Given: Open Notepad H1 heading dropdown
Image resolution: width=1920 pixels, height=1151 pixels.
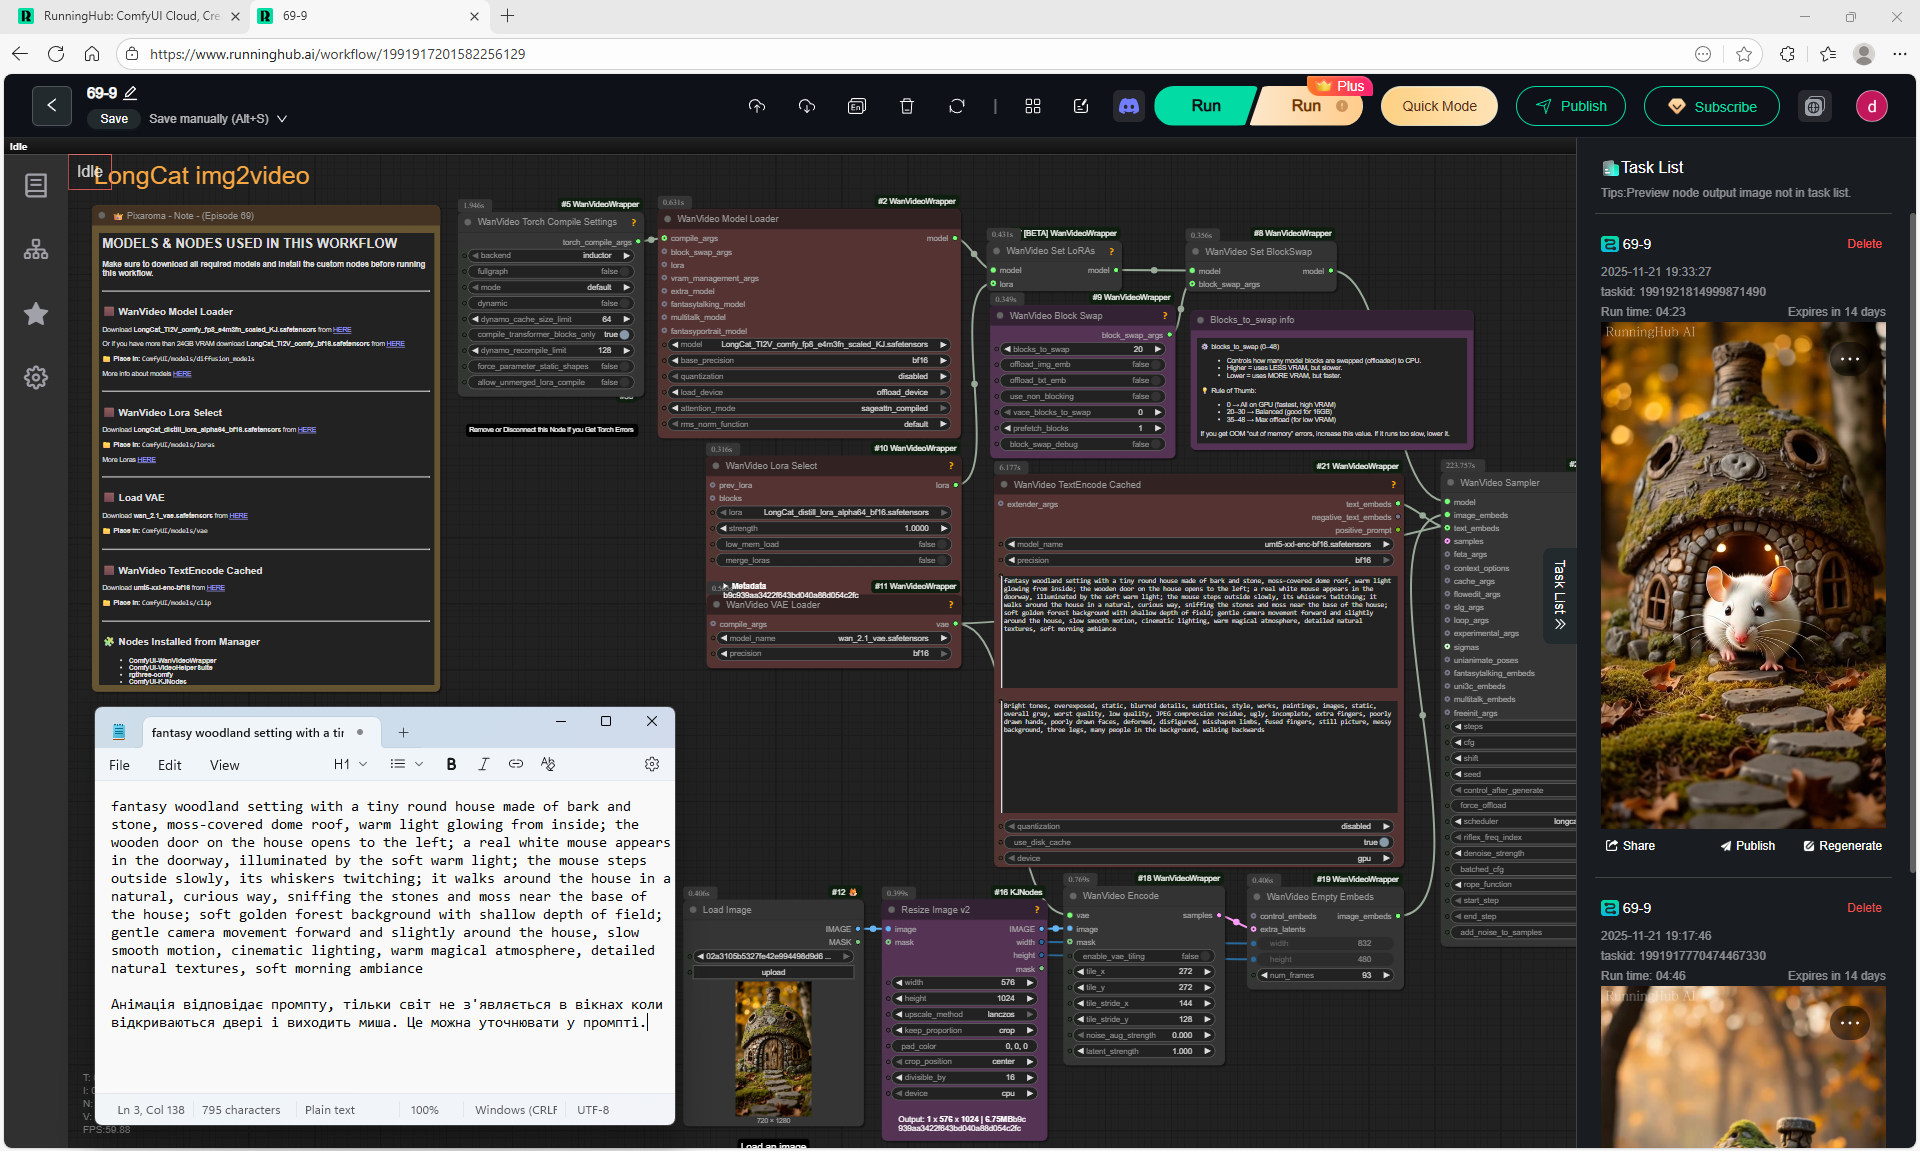Looking at the screenshot, I should tap(351, 764).
